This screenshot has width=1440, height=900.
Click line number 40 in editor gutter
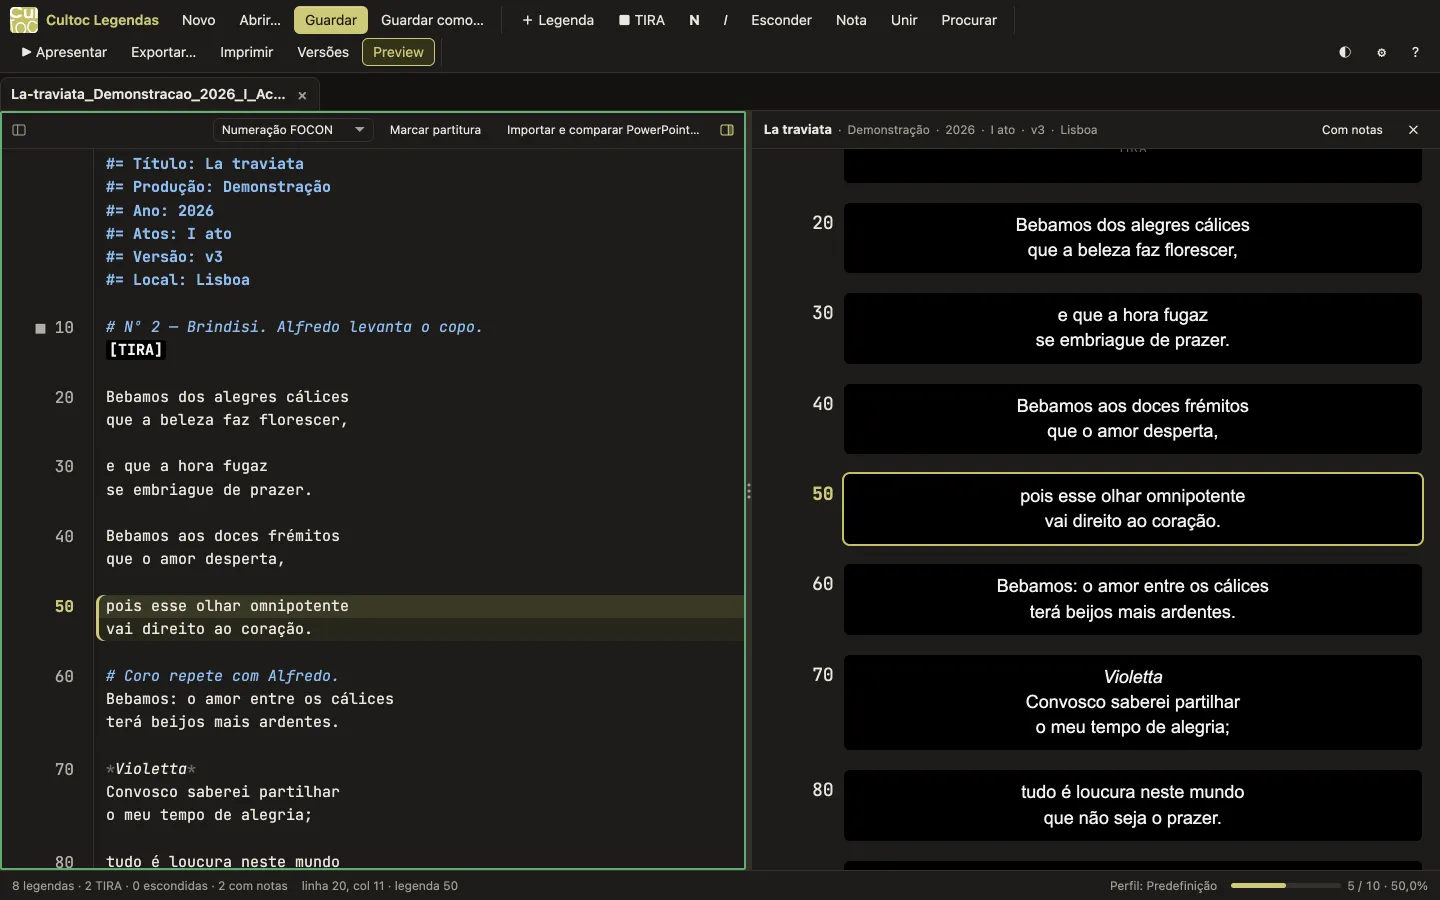point(64,537)
